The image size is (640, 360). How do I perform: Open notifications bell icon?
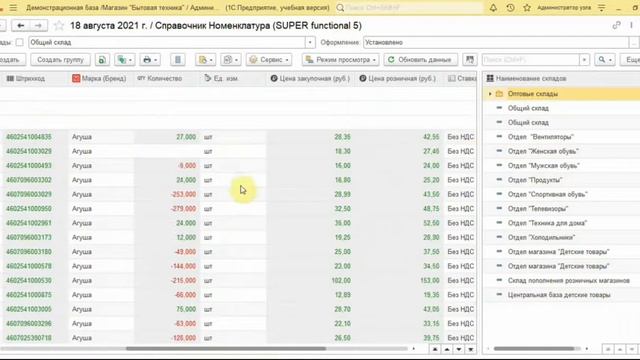pos(493,8)
